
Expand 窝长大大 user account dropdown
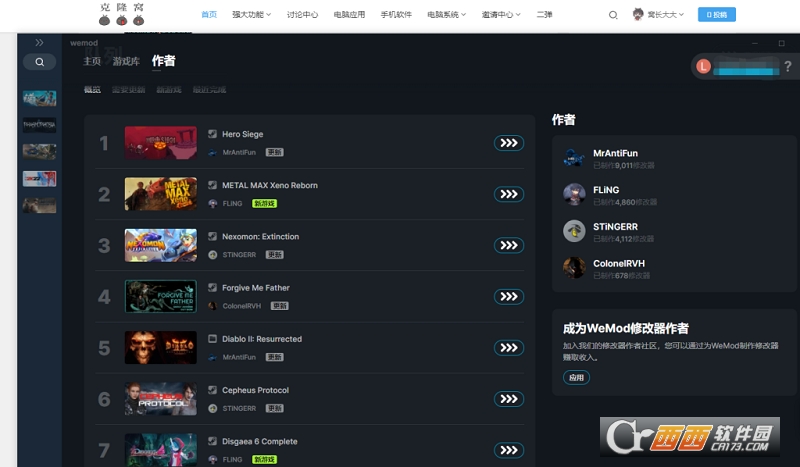pyautogui.click(x=658, y=14)
